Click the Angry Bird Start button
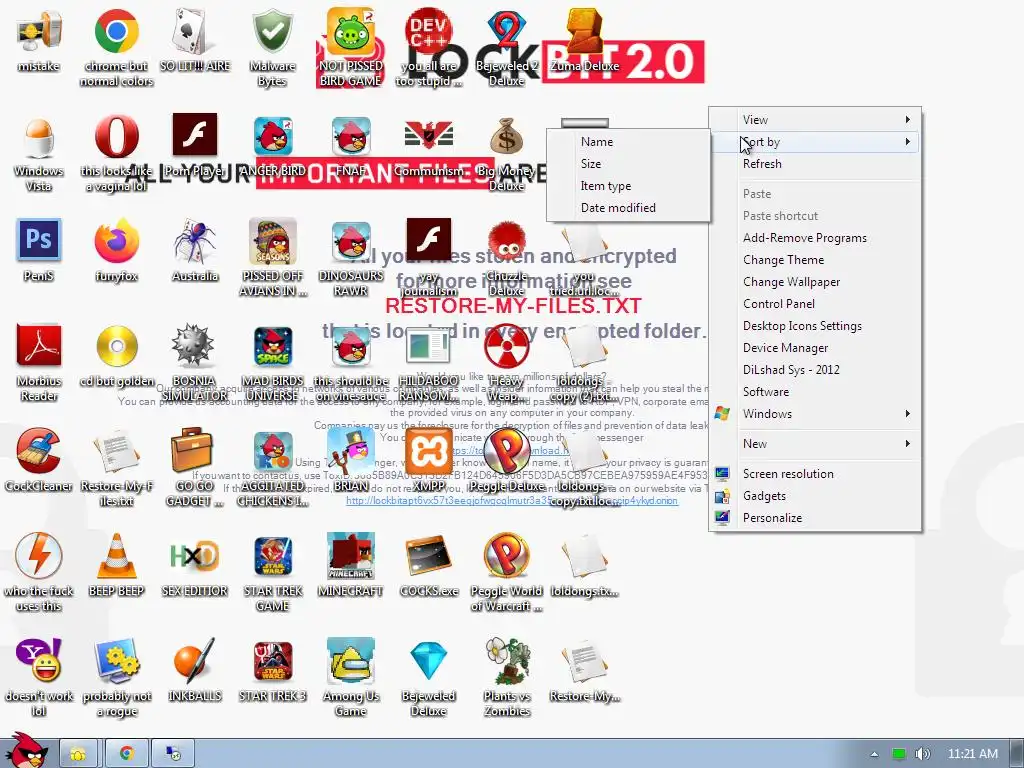This screenshot has height=768, width=1024. [x=27, y=751]
